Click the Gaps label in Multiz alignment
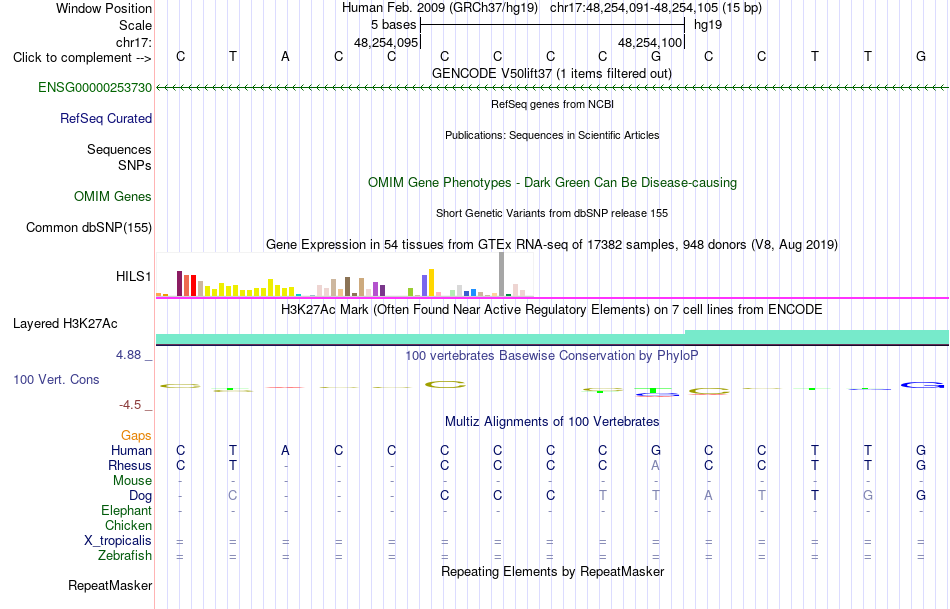The height and width of the screenshot is (609, 950). tap(136, 435)
